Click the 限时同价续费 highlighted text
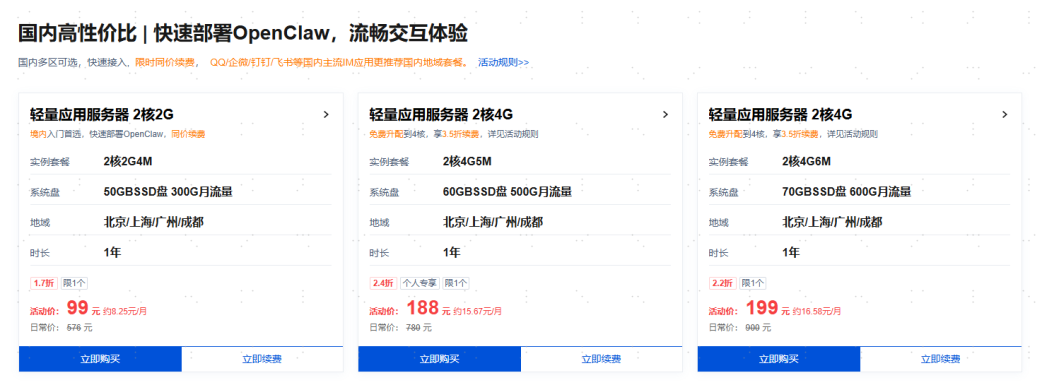The image size is (1042, 385). click(x=165, y=63)
